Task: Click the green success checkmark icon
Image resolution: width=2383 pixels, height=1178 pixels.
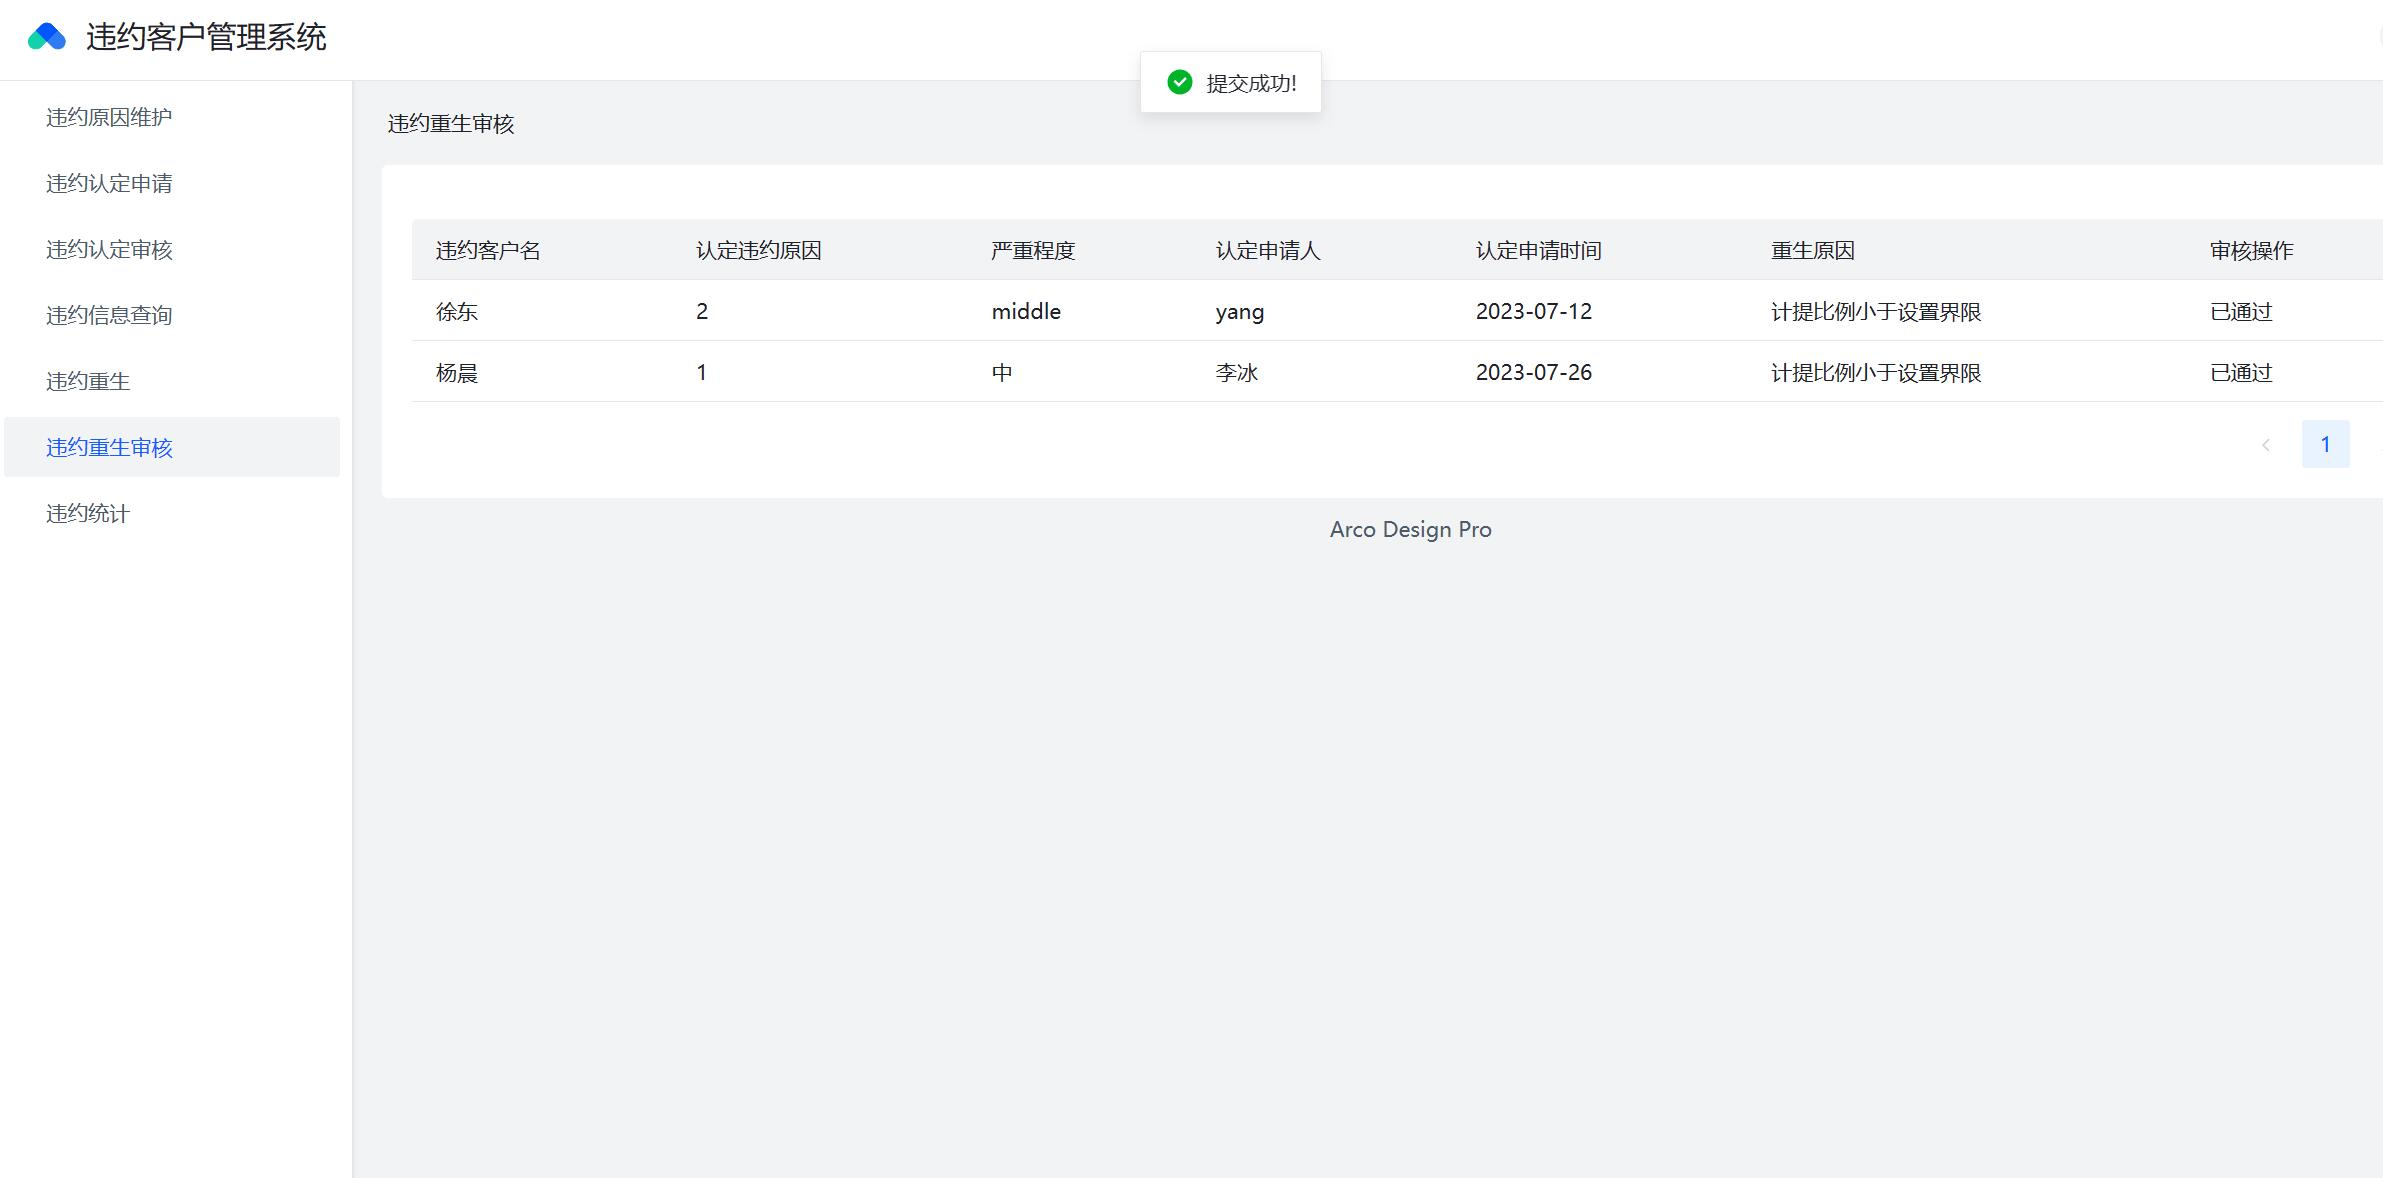Action: tap(1180, 82)
